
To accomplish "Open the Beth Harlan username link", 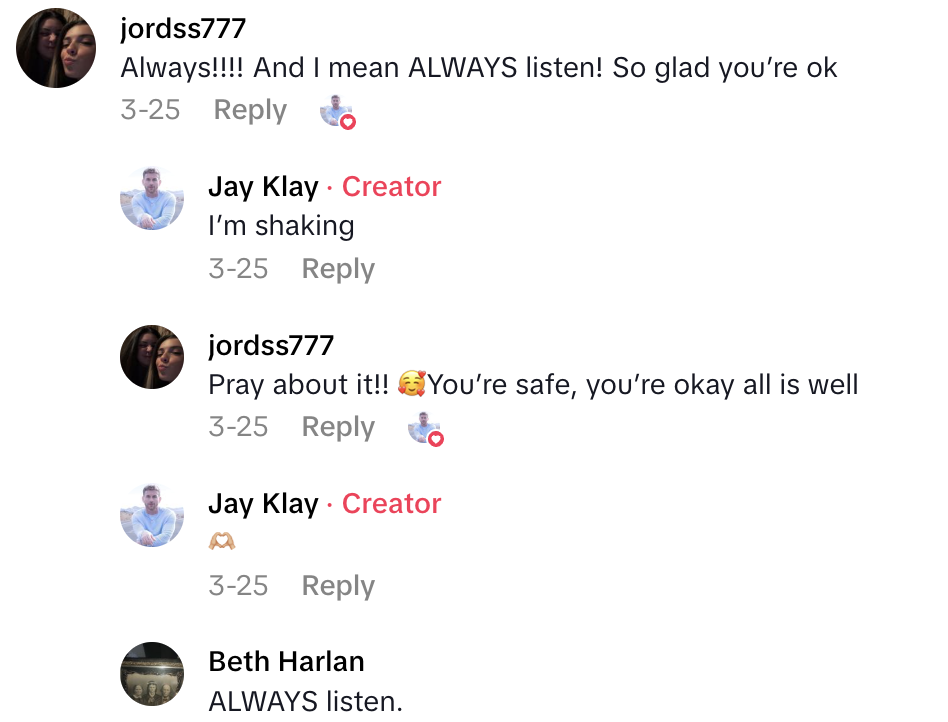I will tap(286, 662).
